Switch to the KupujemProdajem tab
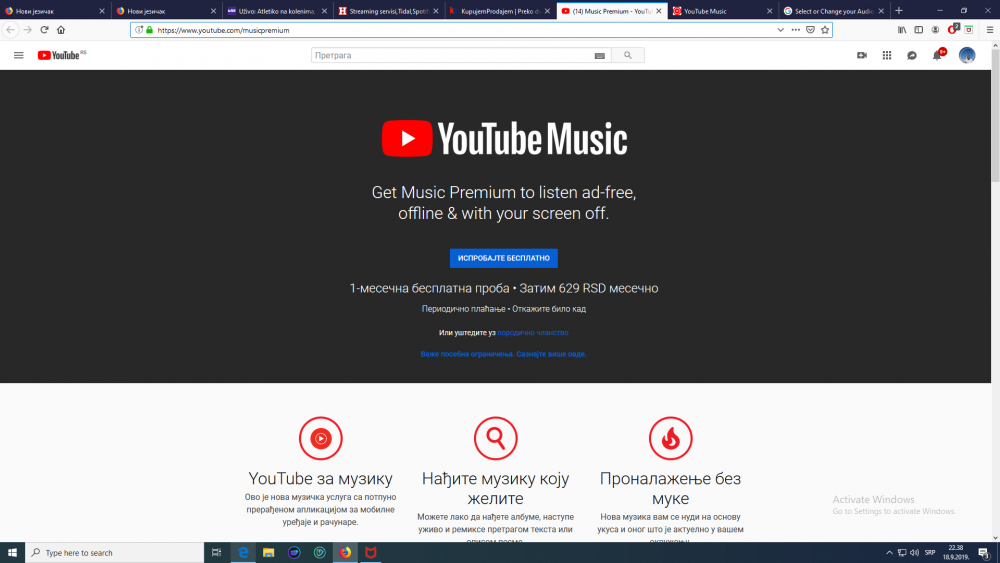 (x=499, y=11)
